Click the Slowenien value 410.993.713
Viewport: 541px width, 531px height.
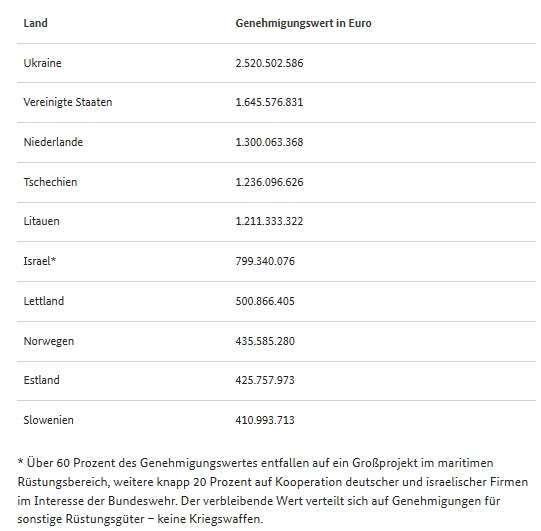(x=265, y=420)
